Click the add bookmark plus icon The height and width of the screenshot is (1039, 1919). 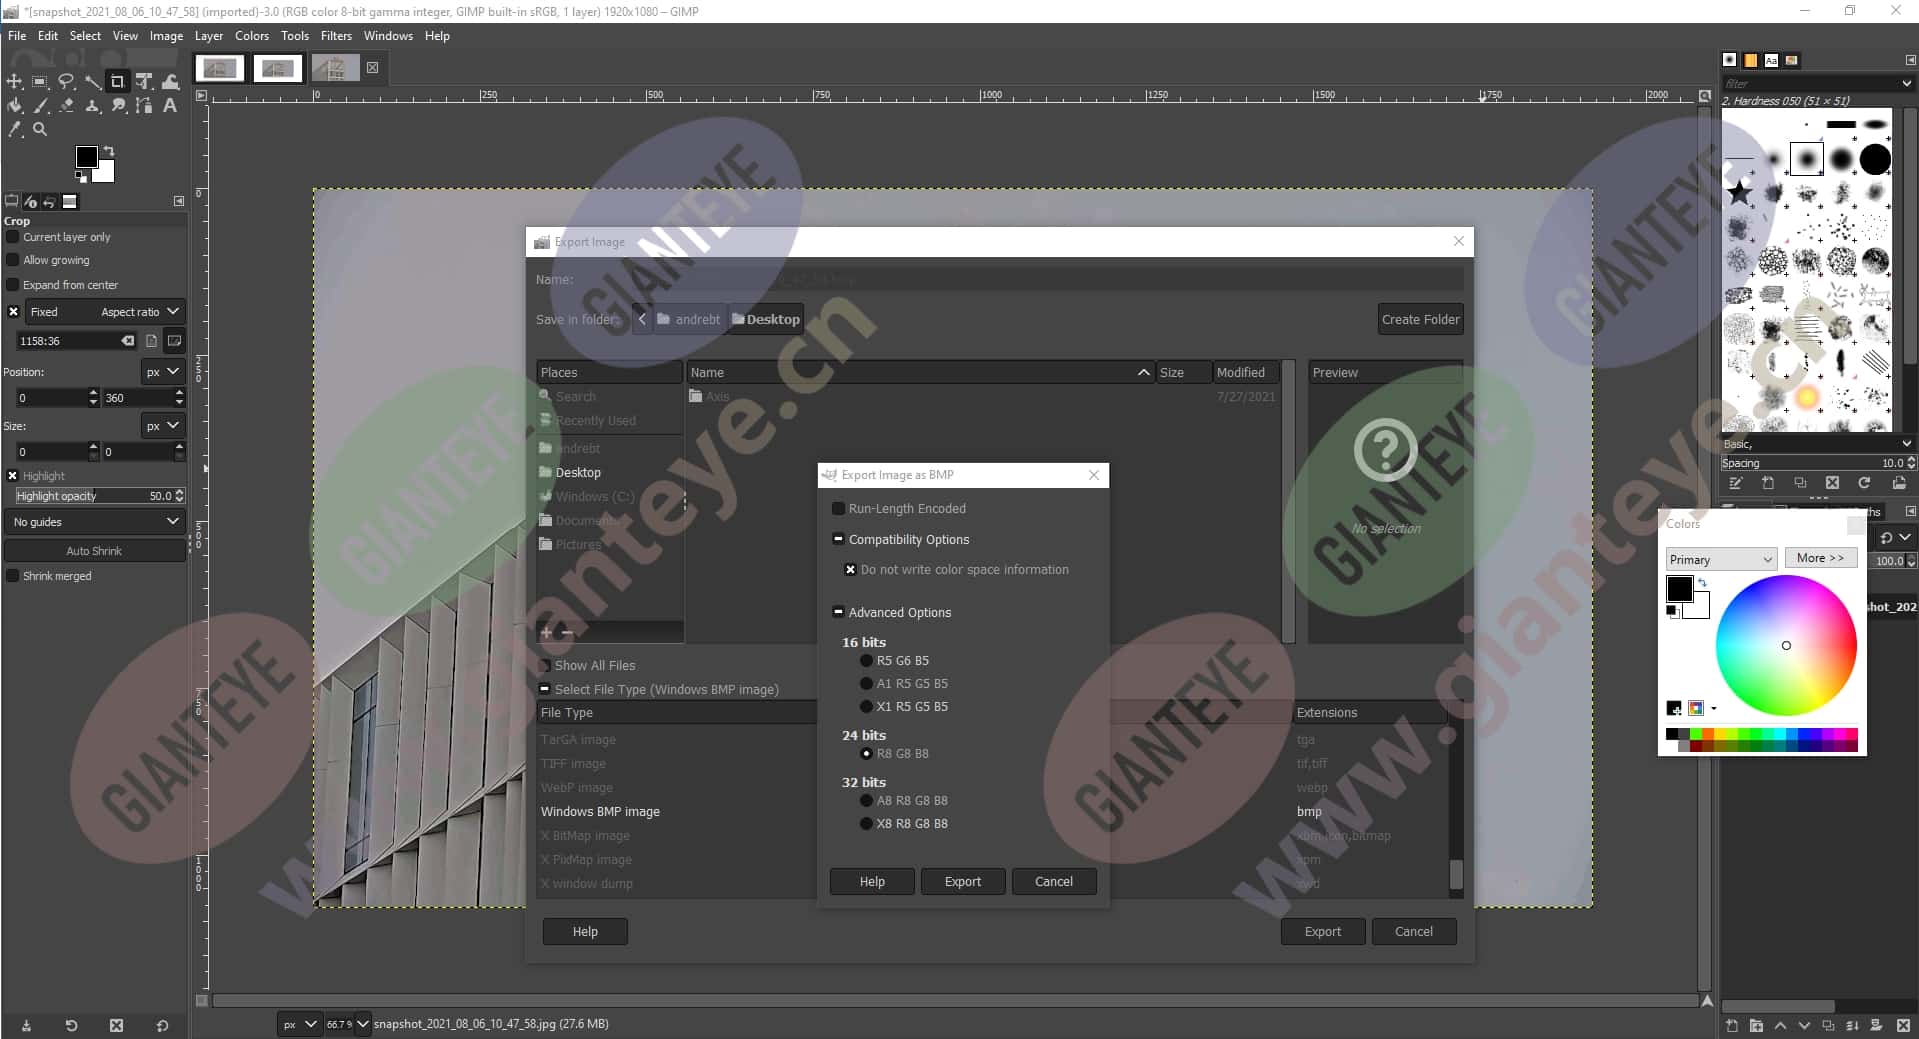pyautogui.click(x=546, y=632)
